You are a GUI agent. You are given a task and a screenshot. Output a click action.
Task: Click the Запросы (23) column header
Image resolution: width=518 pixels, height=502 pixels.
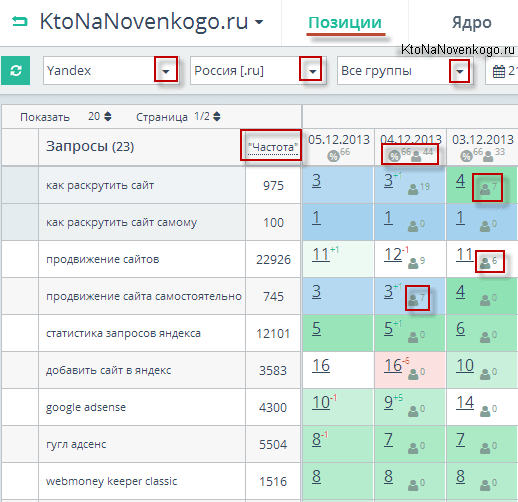[x=90, y=146]
